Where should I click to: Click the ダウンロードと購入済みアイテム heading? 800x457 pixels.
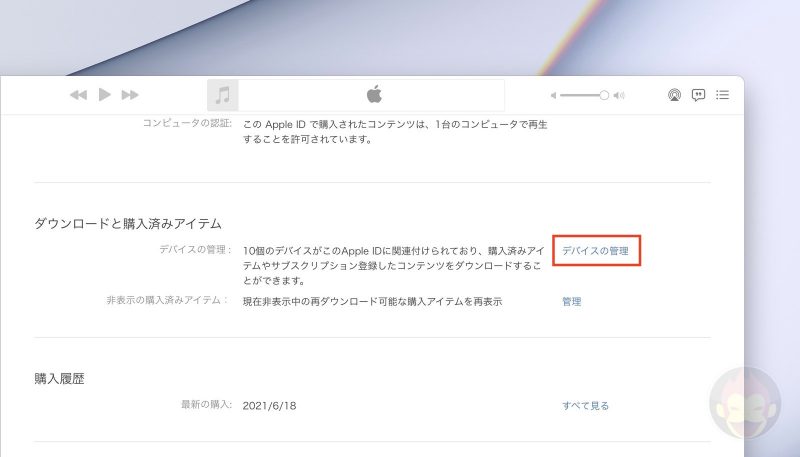128,223
